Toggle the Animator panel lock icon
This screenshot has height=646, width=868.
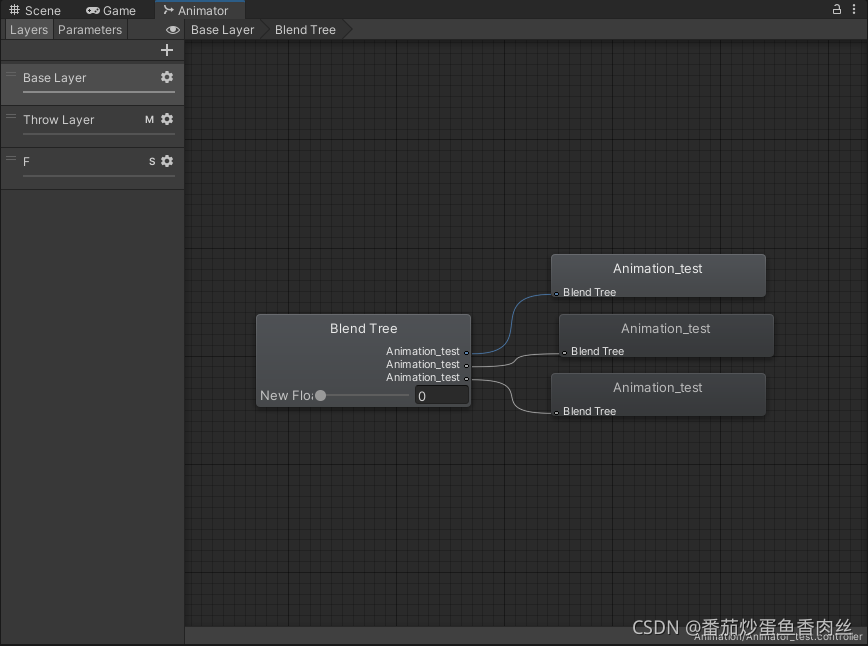[x=837, y=9]
